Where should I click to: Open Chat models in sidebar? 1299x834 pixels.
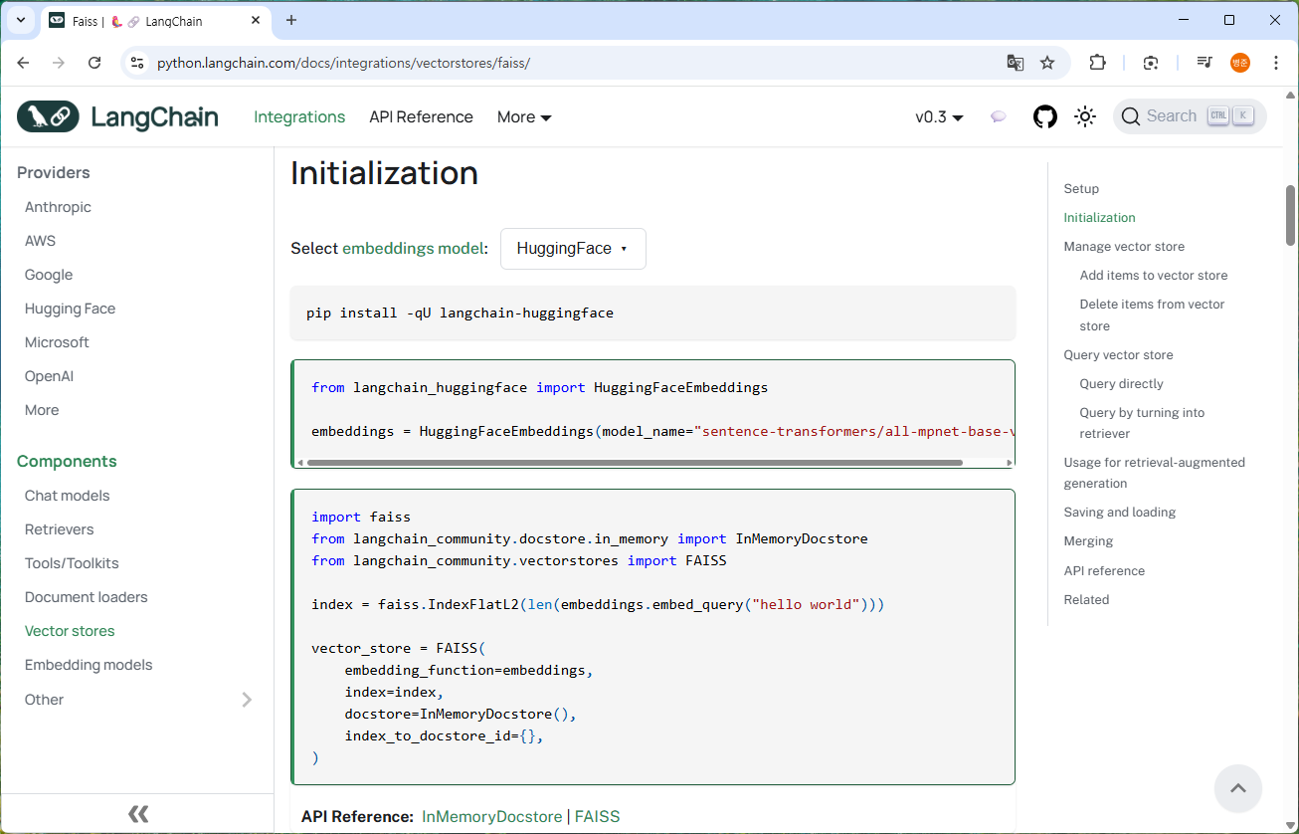tap(67, 495)
